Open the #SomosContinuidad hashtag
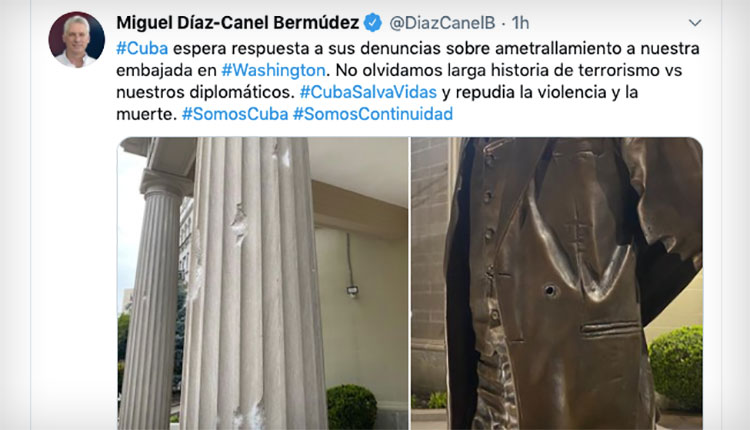This screenshot has width=750, height=430. tap(373, 114)
